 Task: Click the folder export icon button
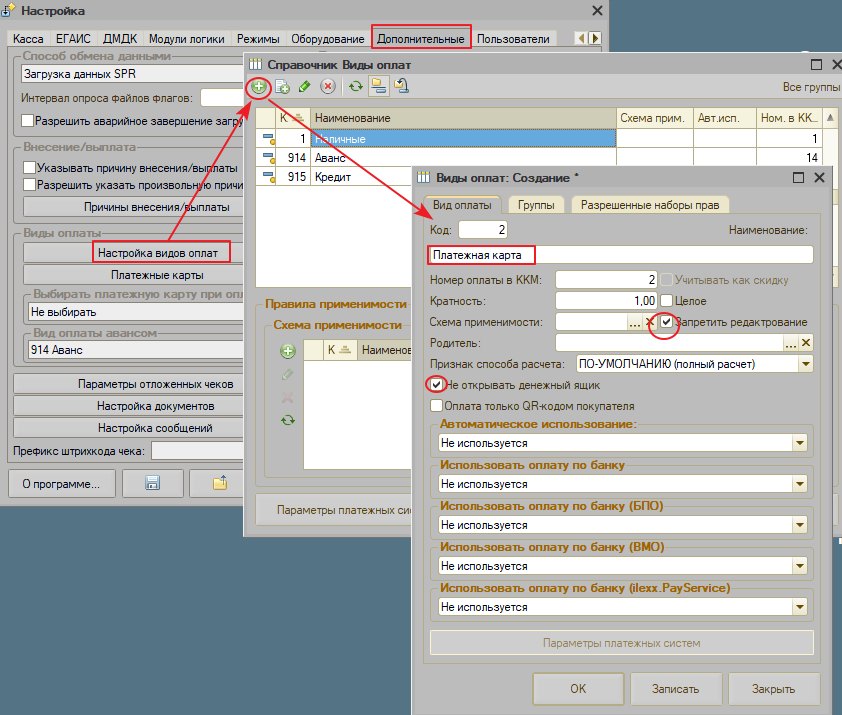click(x=220, y=483)
